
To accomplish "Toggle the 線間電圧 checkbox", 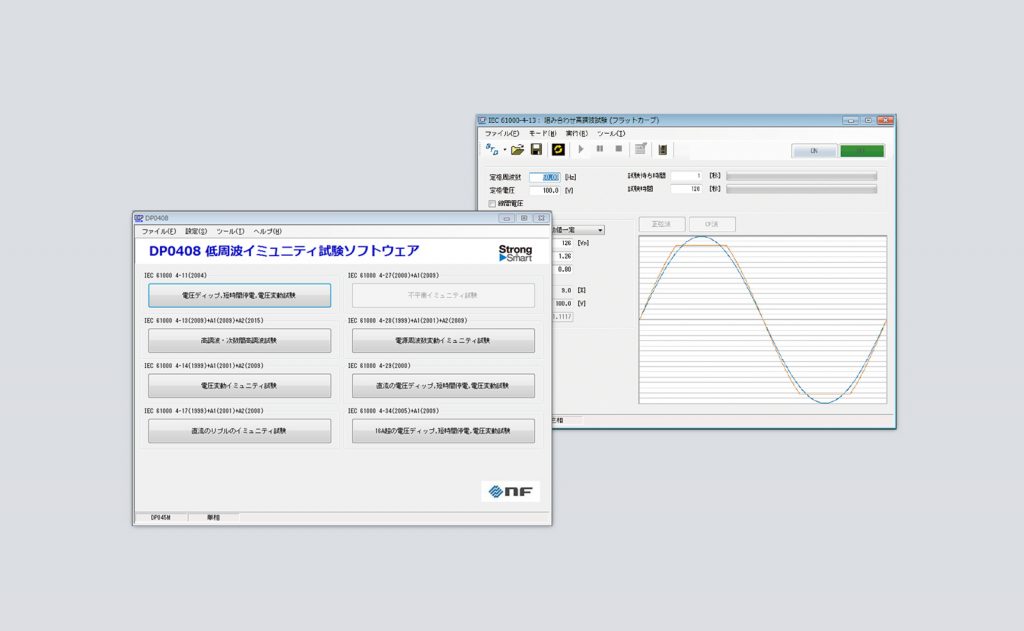I will (492, 203).
